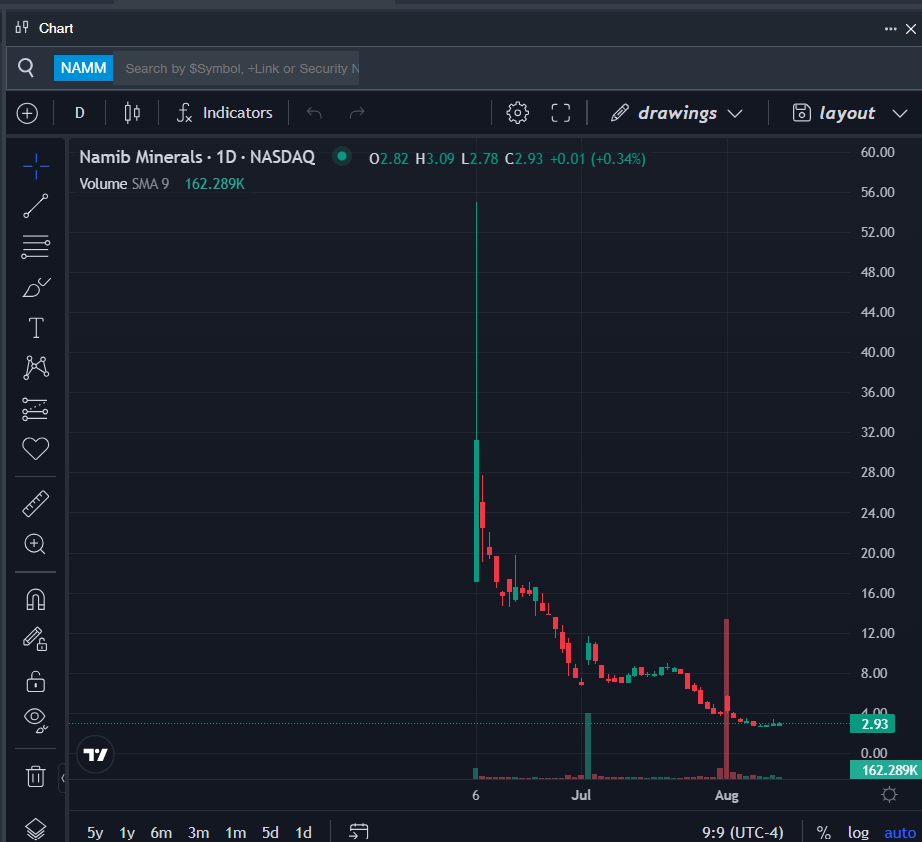Click the green market status dot
The height and width of the screenshot is (842, 922).
click(342, 156)
